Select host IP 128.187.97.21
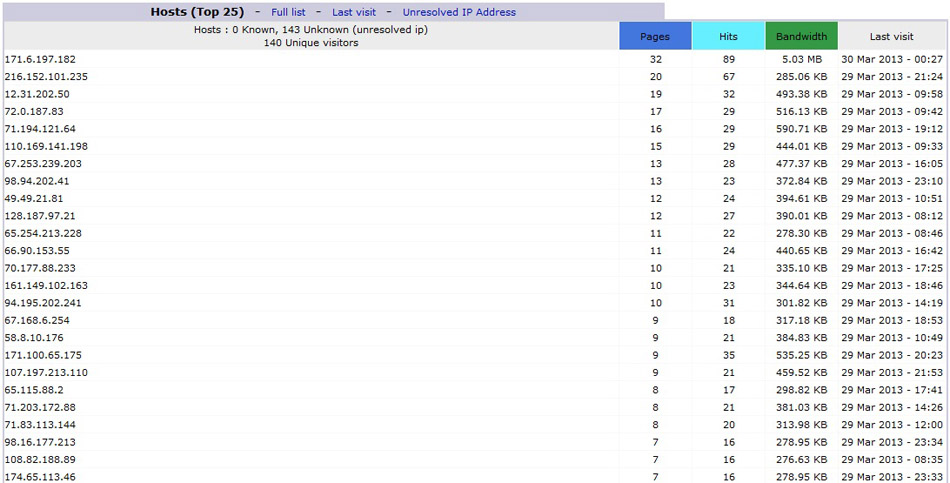The width and height of the screenshot is (950, 483). click(x=40, y=216)
